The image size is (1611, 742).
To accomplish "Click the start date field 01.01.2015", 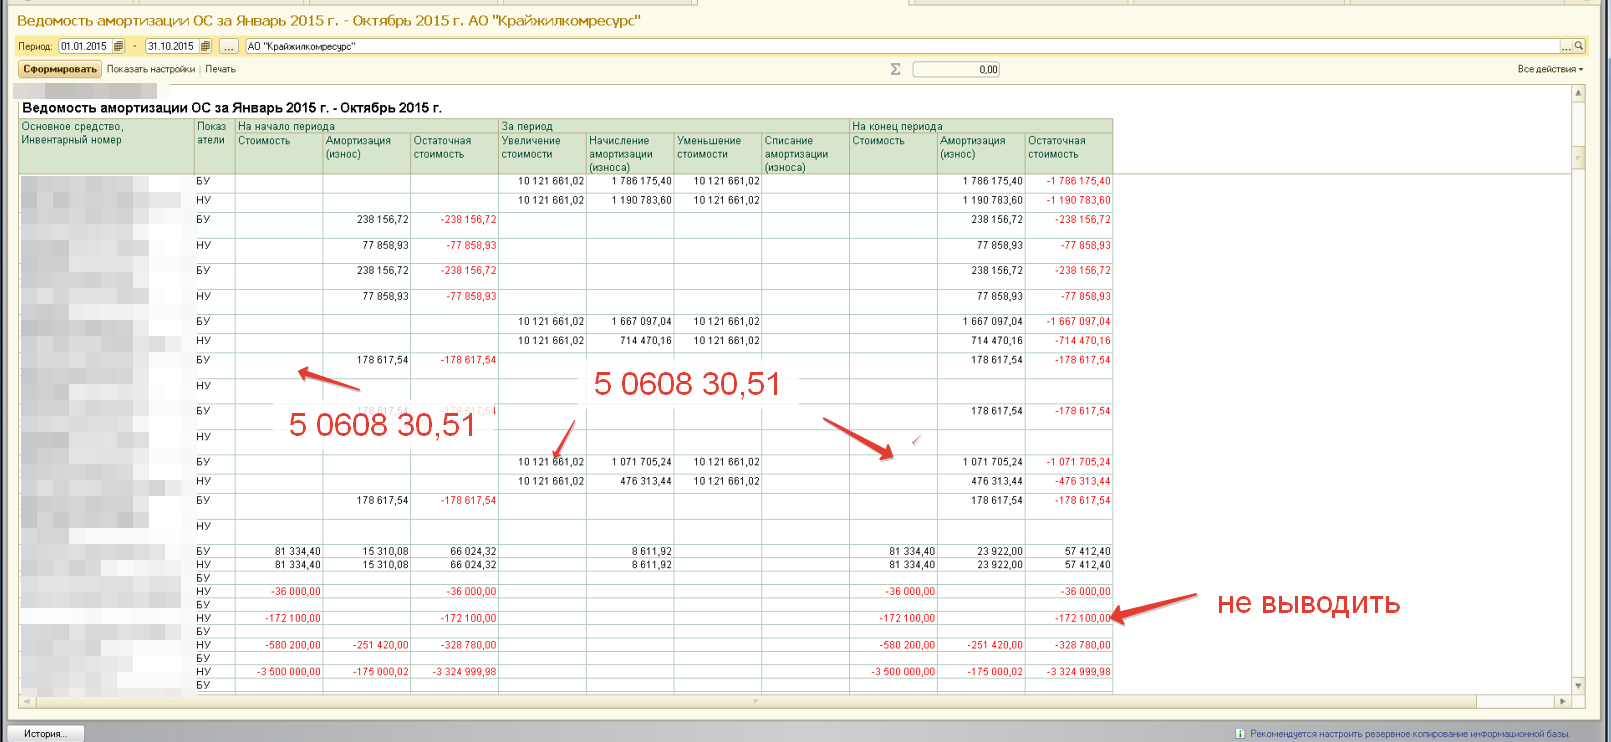I will pyautogui.click(x=84, y=46).
